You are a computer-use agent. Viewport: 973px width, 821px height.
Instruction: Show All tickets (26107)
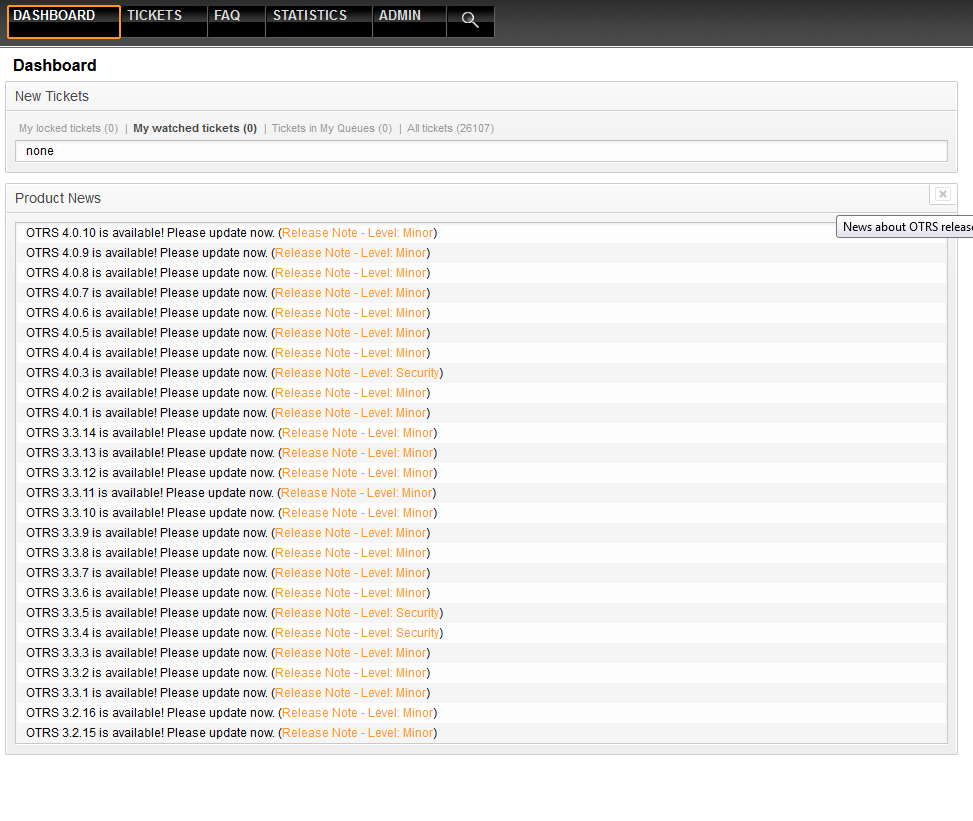(x=451, y=128)
